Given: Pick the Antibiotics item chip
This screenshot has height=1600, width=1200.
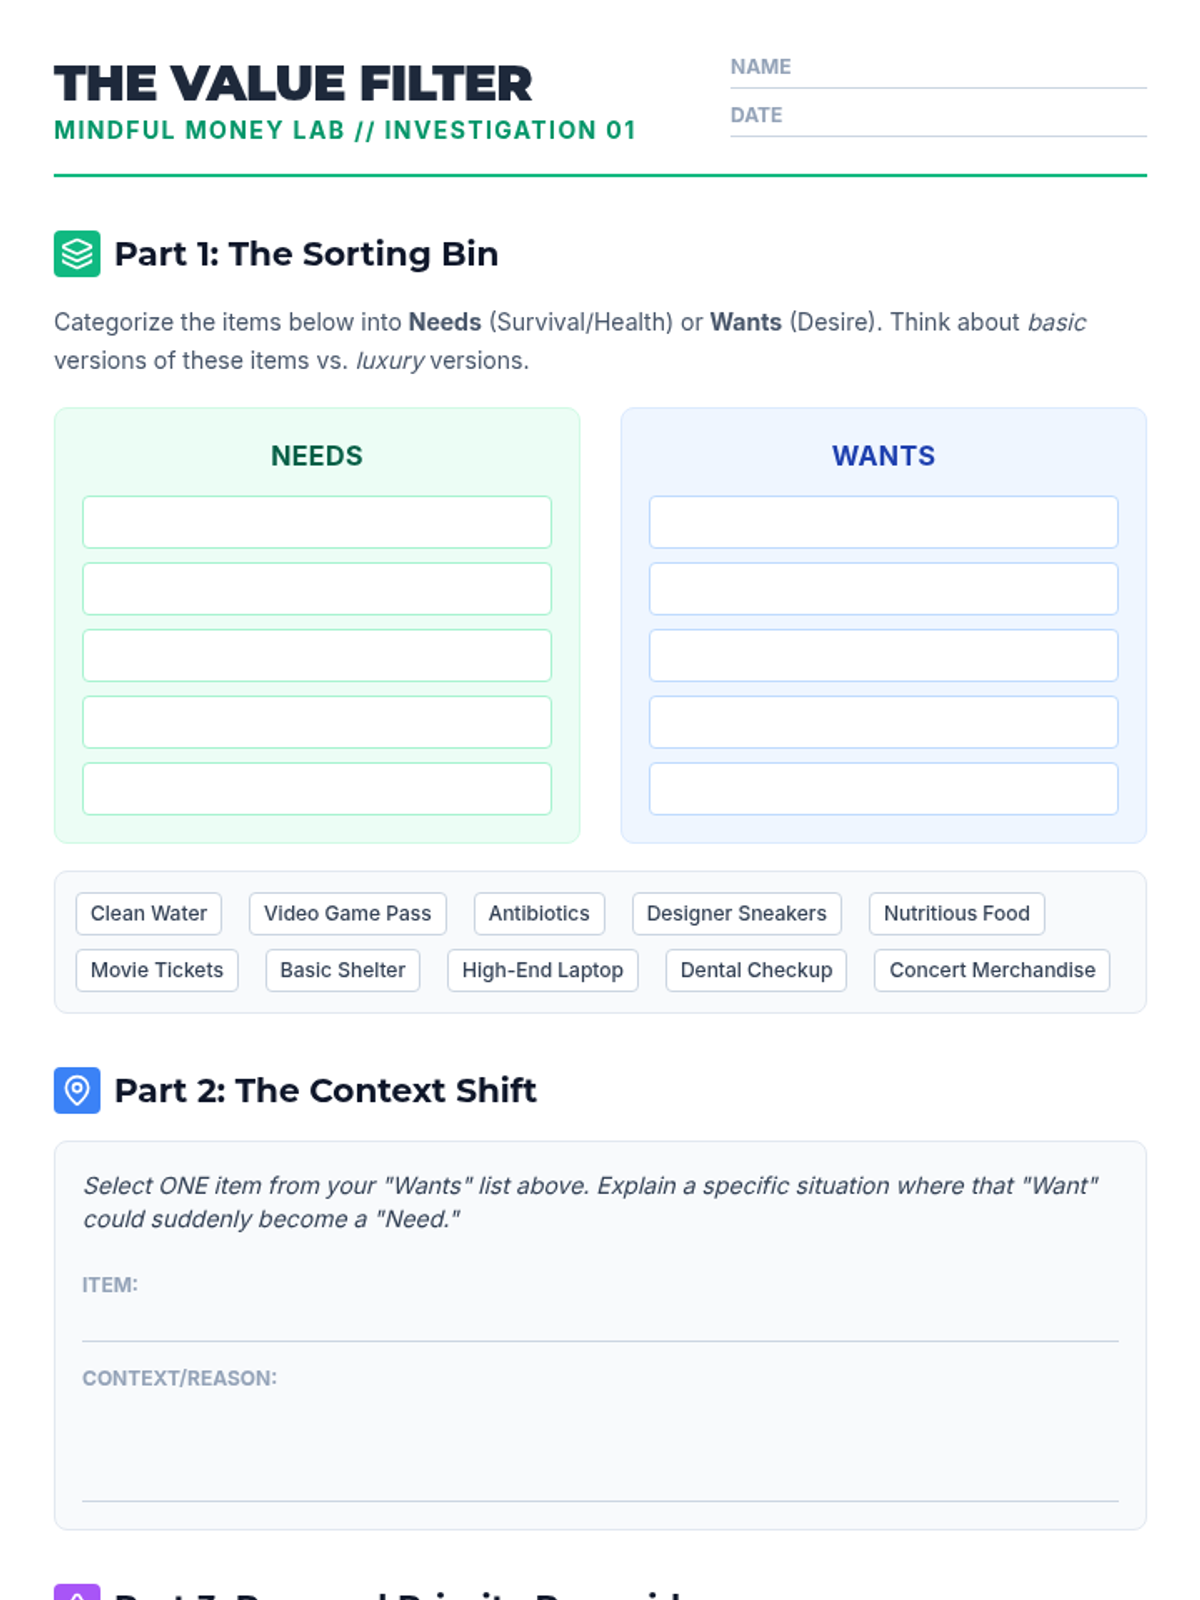Looking at the screenshot, I should tap(539, 914).
